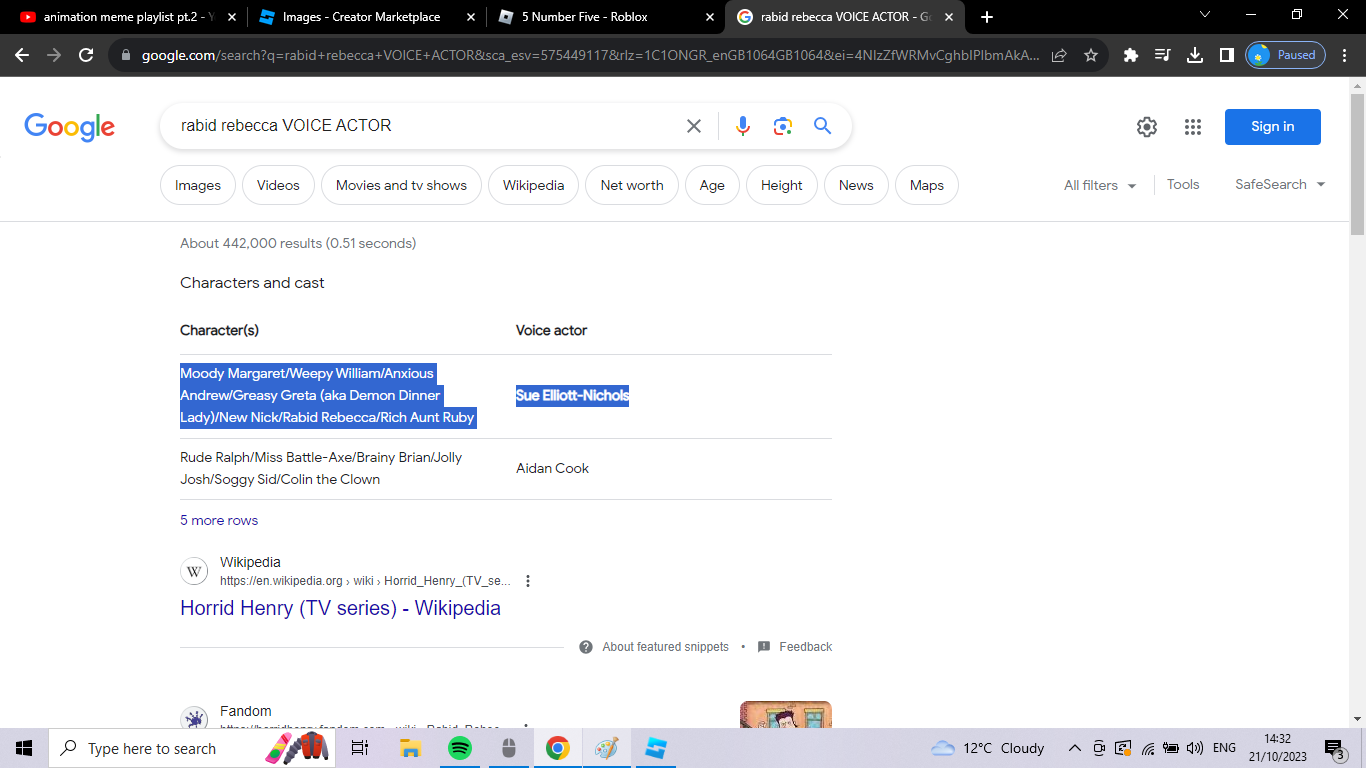Bookmark this page with the star
Image resolution: width=1366 pixels, height=768 pixels.
click(1091, 56)
